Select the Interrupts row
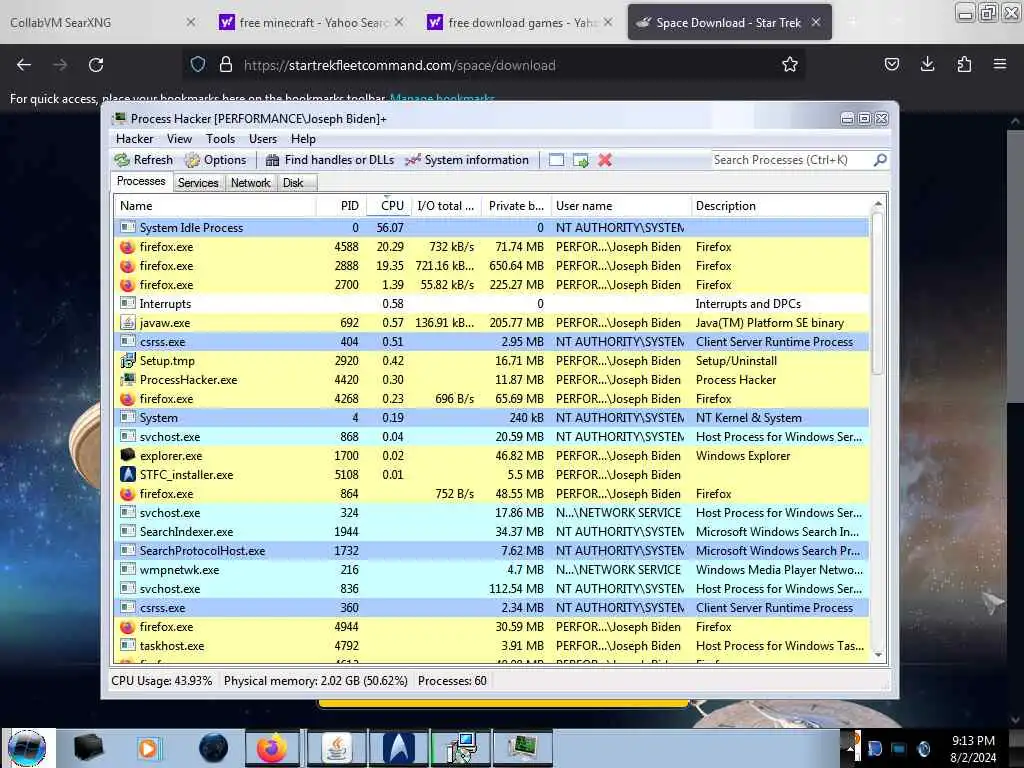The width and height of the screenshot is (1024, 768). (x=492, y=304)
